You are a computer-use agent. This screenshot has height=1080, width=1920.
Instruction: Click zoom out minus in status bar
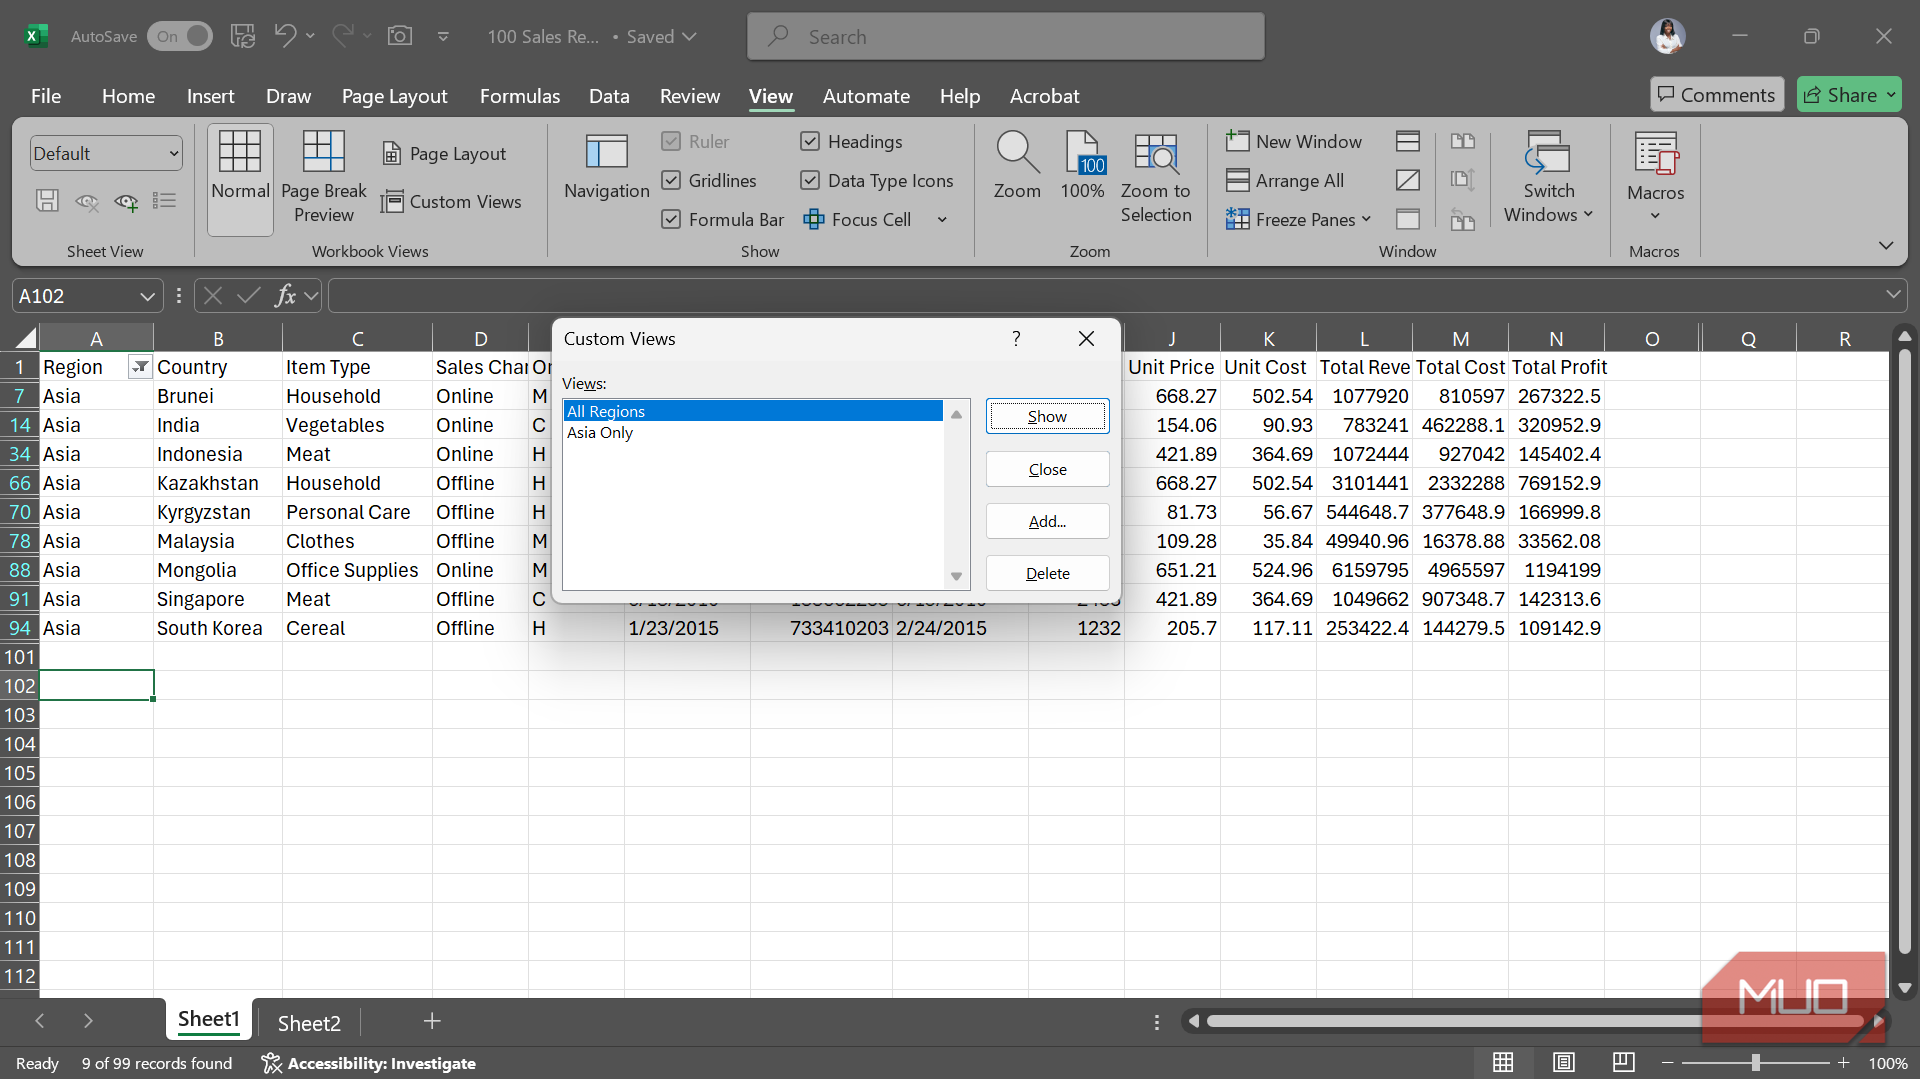click(1667, 1063)
